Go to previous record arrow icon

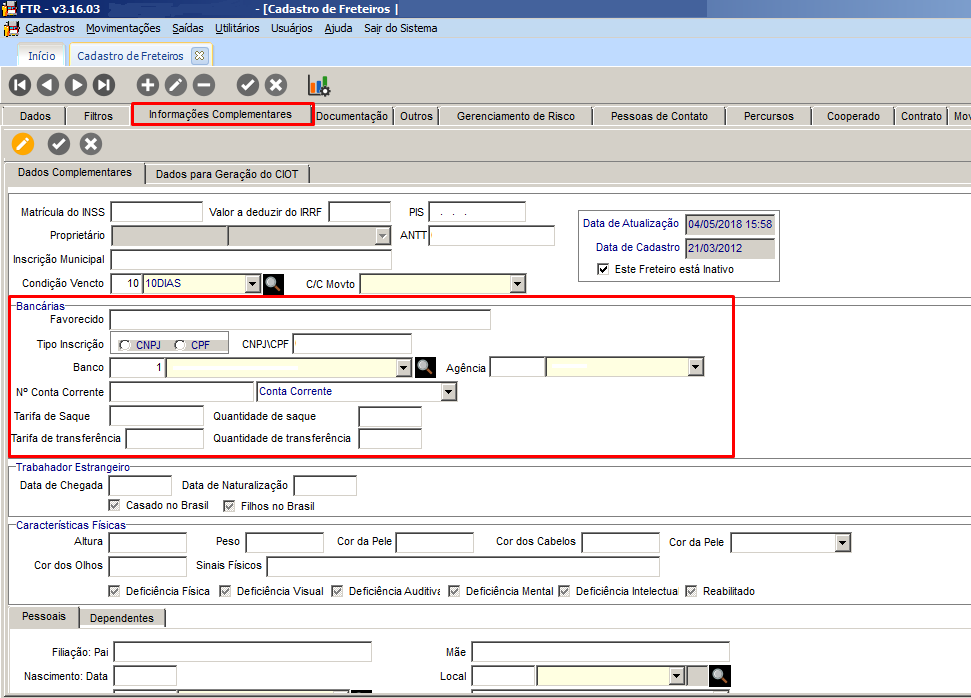(x=48, y=85)
